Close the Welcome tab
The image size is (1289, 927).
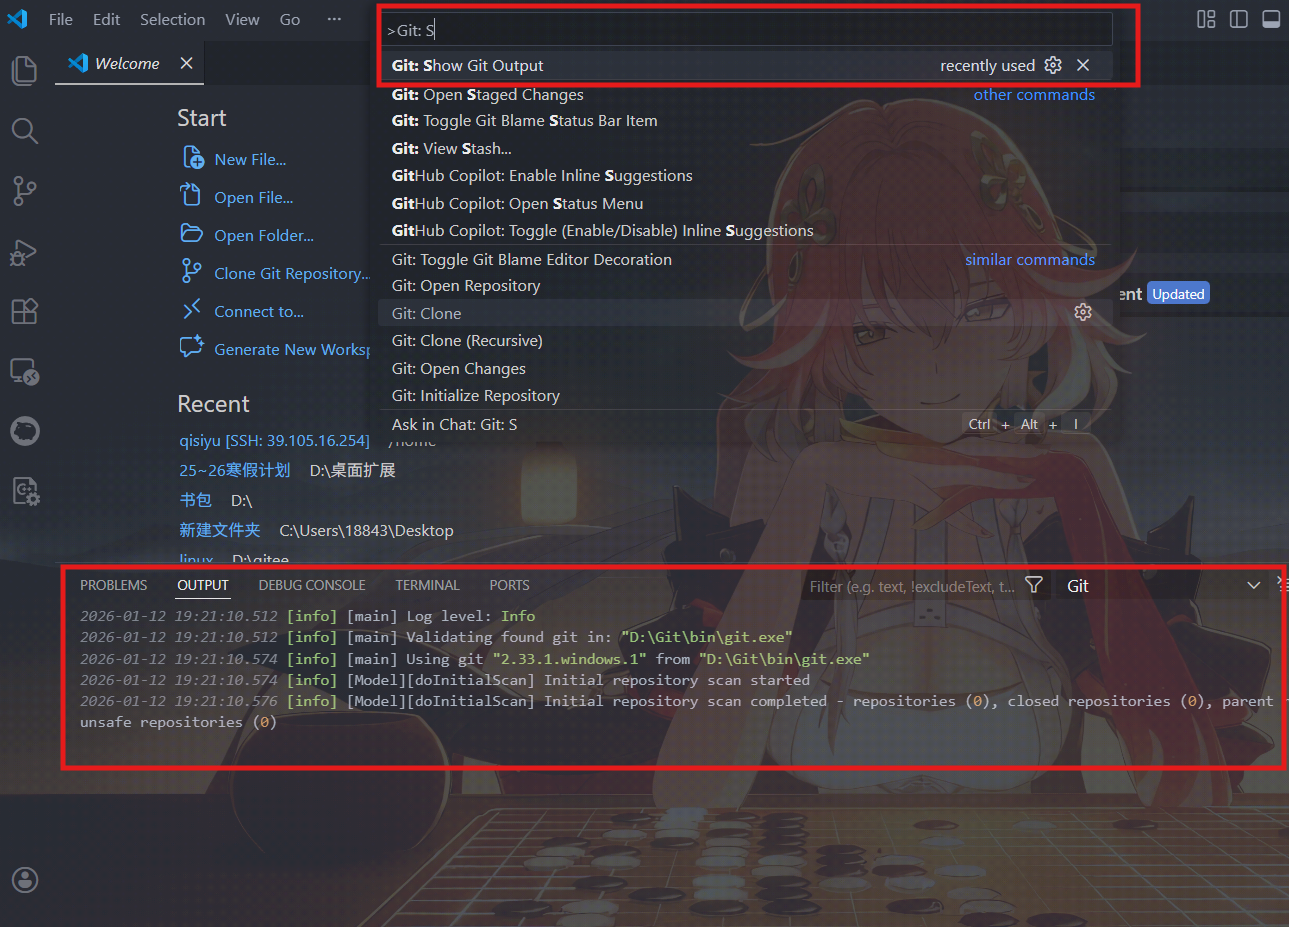(186, 63)
